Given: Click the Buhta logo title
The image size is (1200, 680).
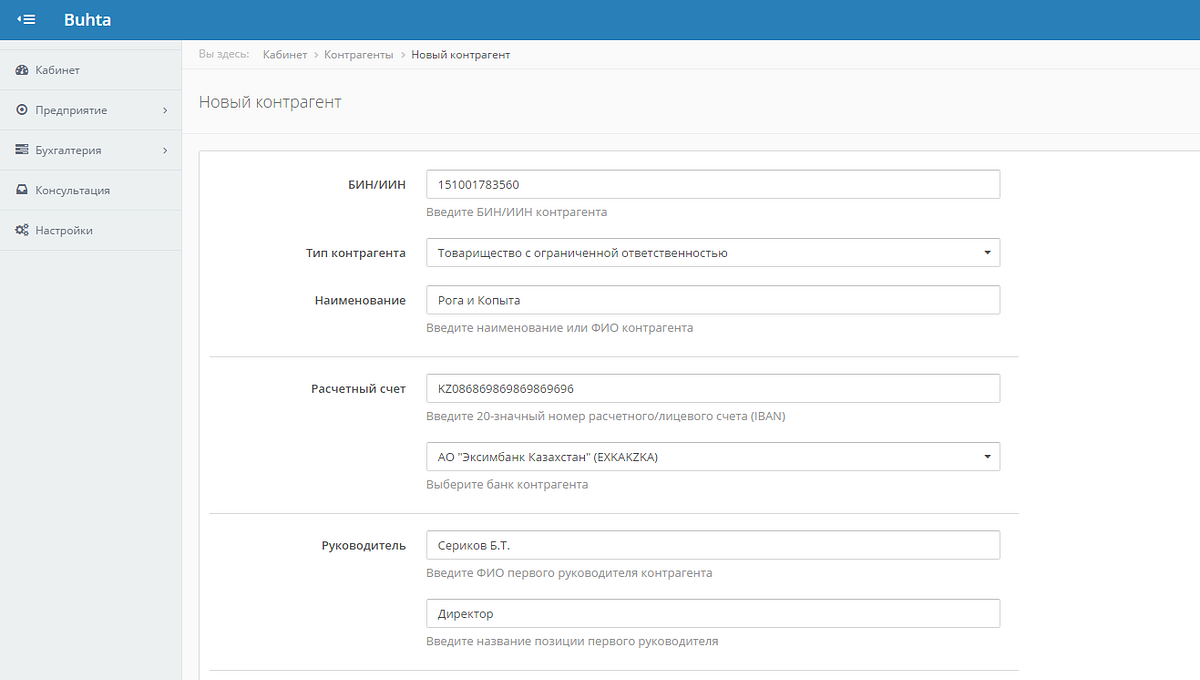Looking at the screenshot, I should [87, 20].
